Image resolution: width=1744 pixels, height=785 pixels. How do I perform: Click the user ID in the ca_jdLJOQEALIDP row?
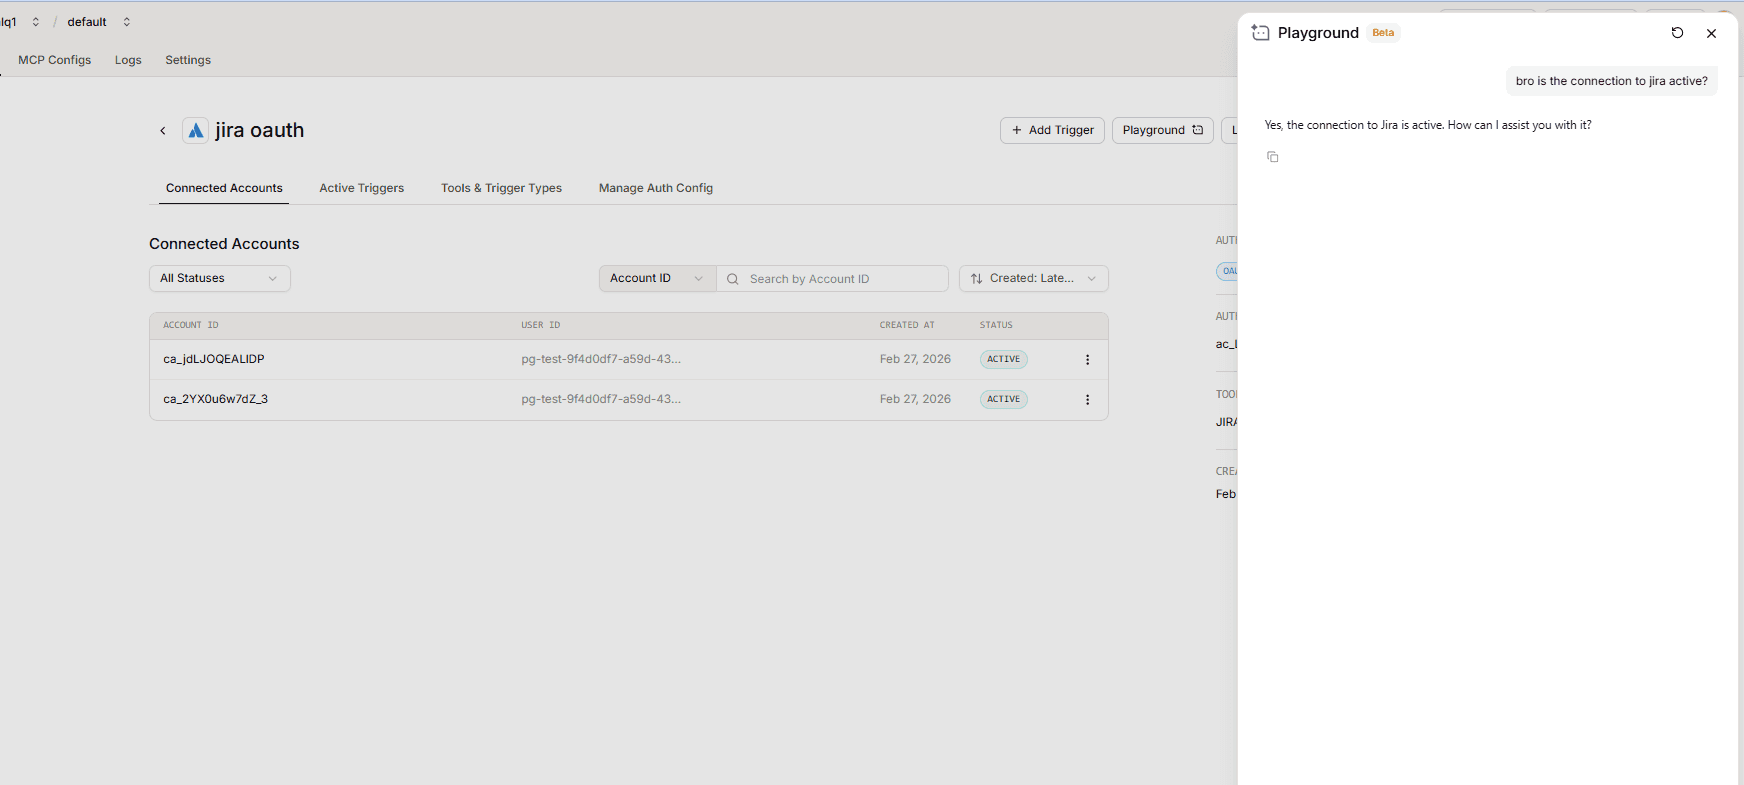coord(601,359)
